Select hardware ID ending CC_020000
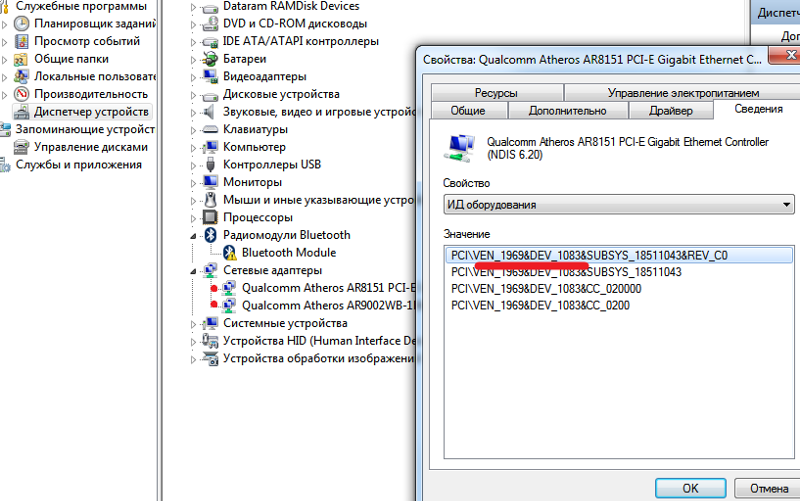800x501 pixels. [546, 289]
